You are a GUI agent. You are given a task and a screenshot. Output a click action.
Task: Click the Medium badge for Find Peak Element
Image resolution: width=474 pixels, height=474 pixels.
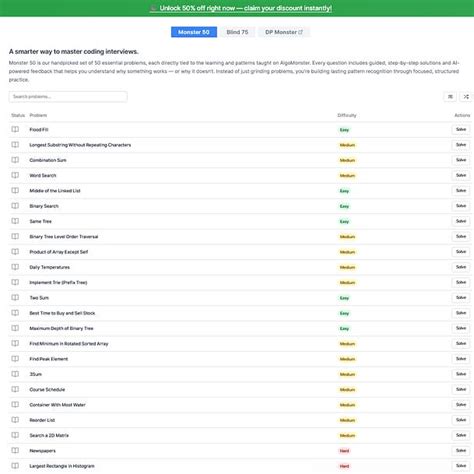[x=347, y=359]
